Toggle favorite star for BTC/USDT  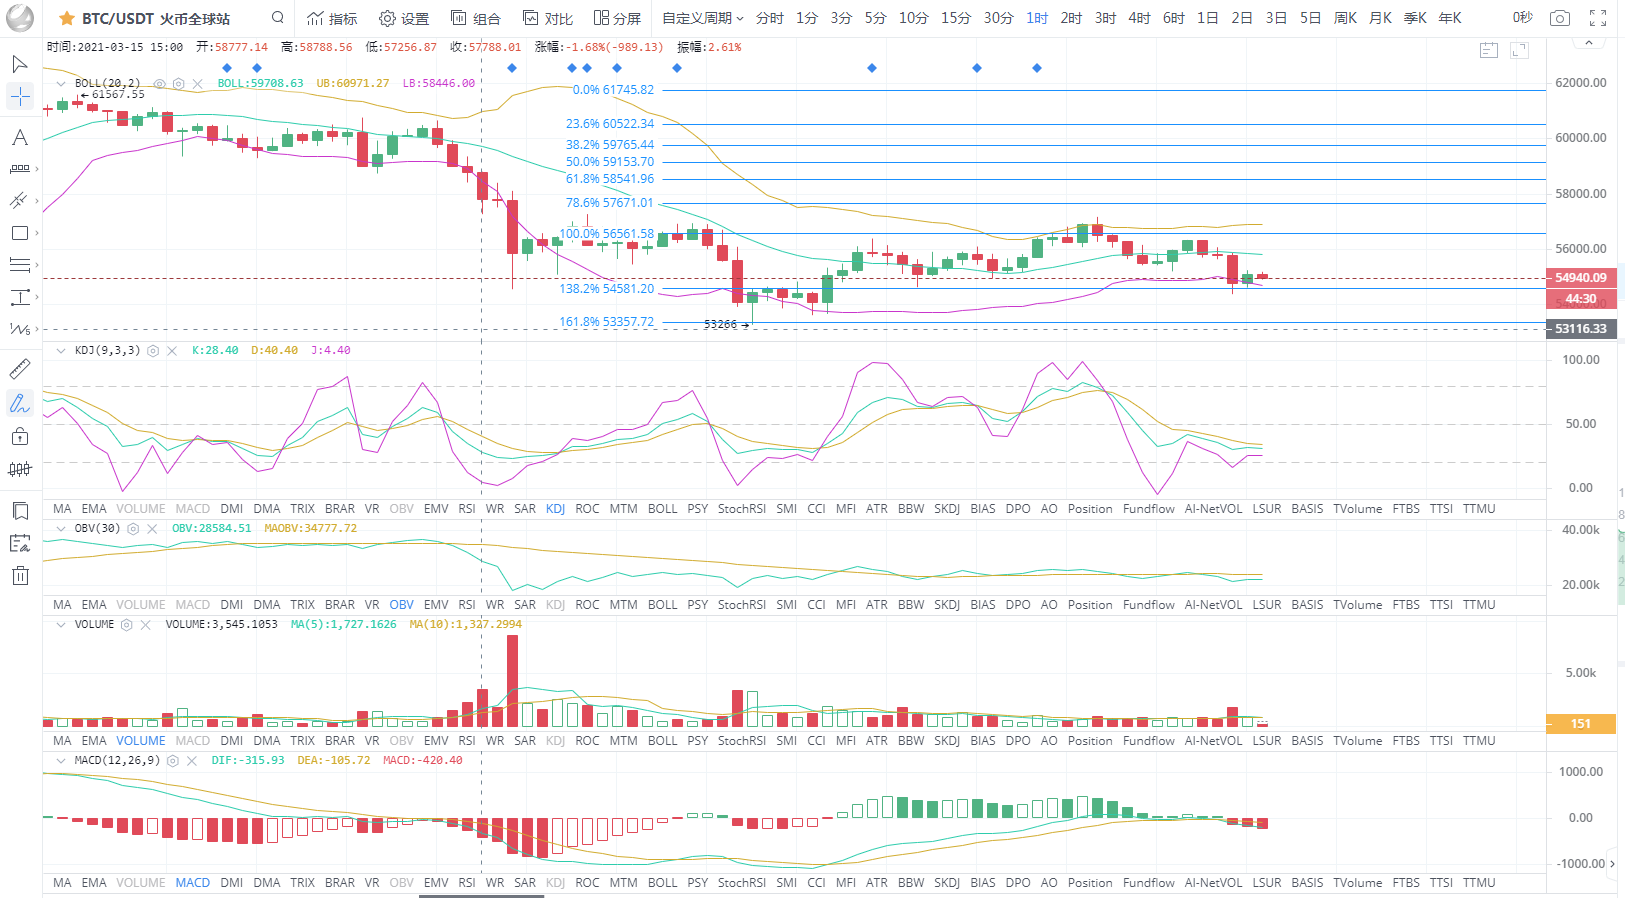point(66,19)
